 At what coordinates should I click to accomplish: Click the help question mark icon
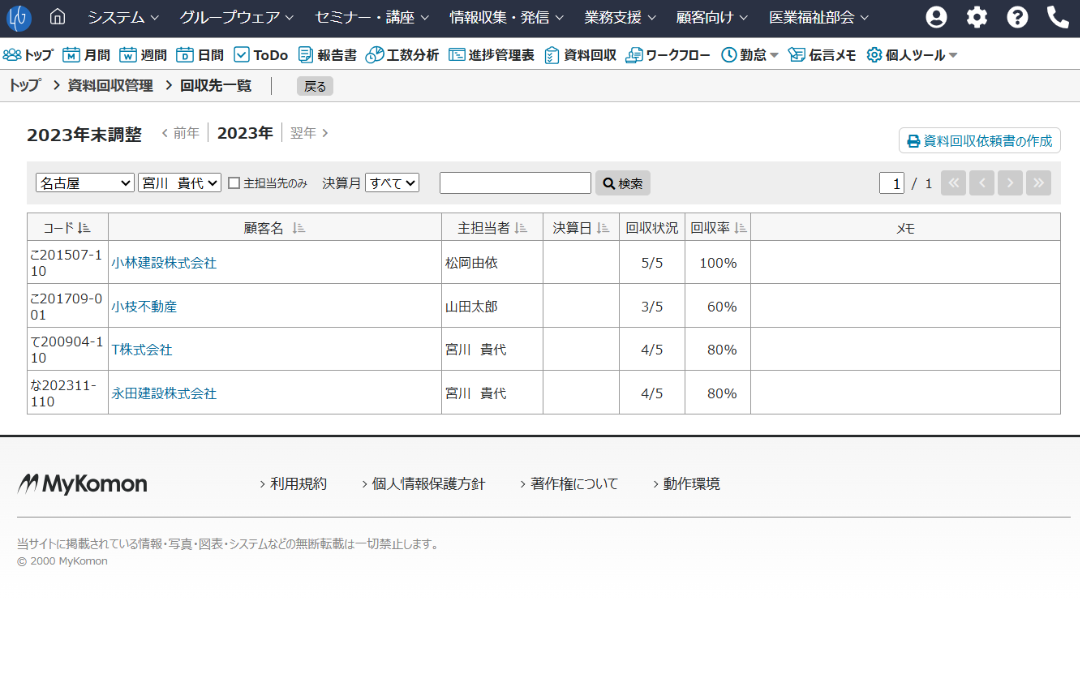(x=1017, y=17)
